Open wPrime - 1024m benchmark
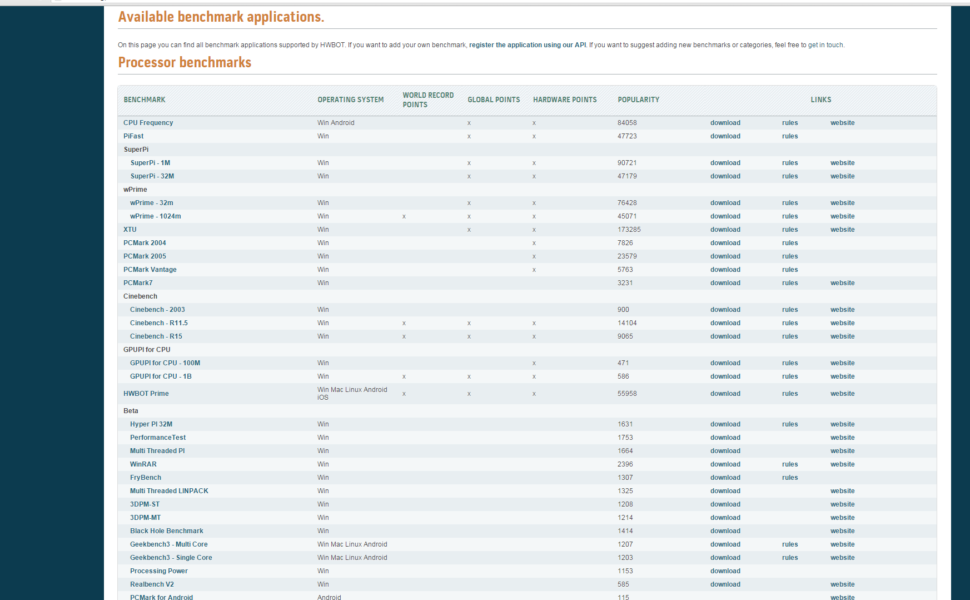Image resolution: width=970 pixels, height=600 pixels. click(x=155, y=216)
